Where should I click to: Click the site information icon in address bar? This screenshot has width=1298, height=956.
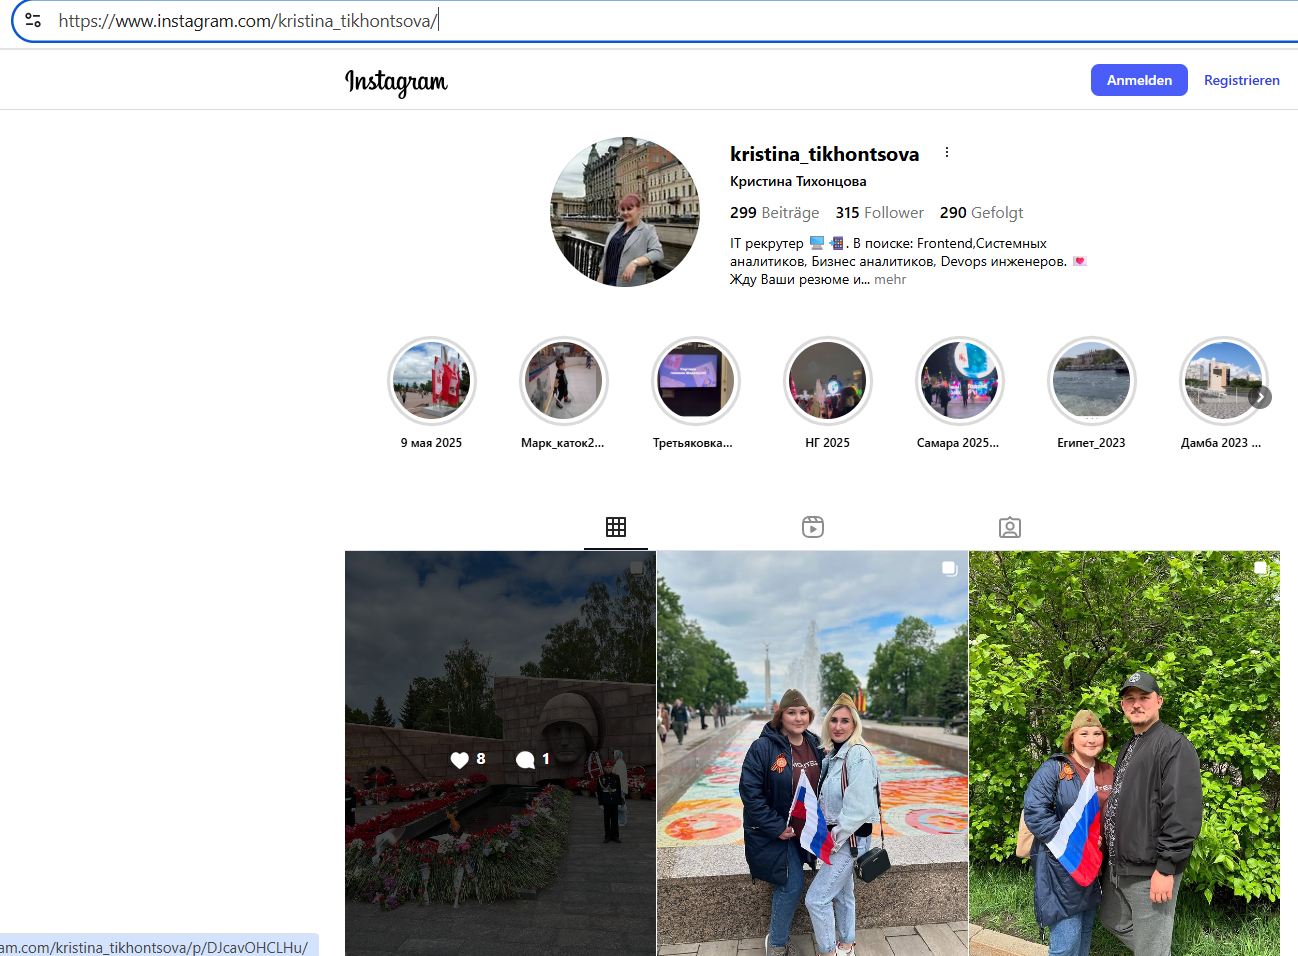tap(33, 20)
